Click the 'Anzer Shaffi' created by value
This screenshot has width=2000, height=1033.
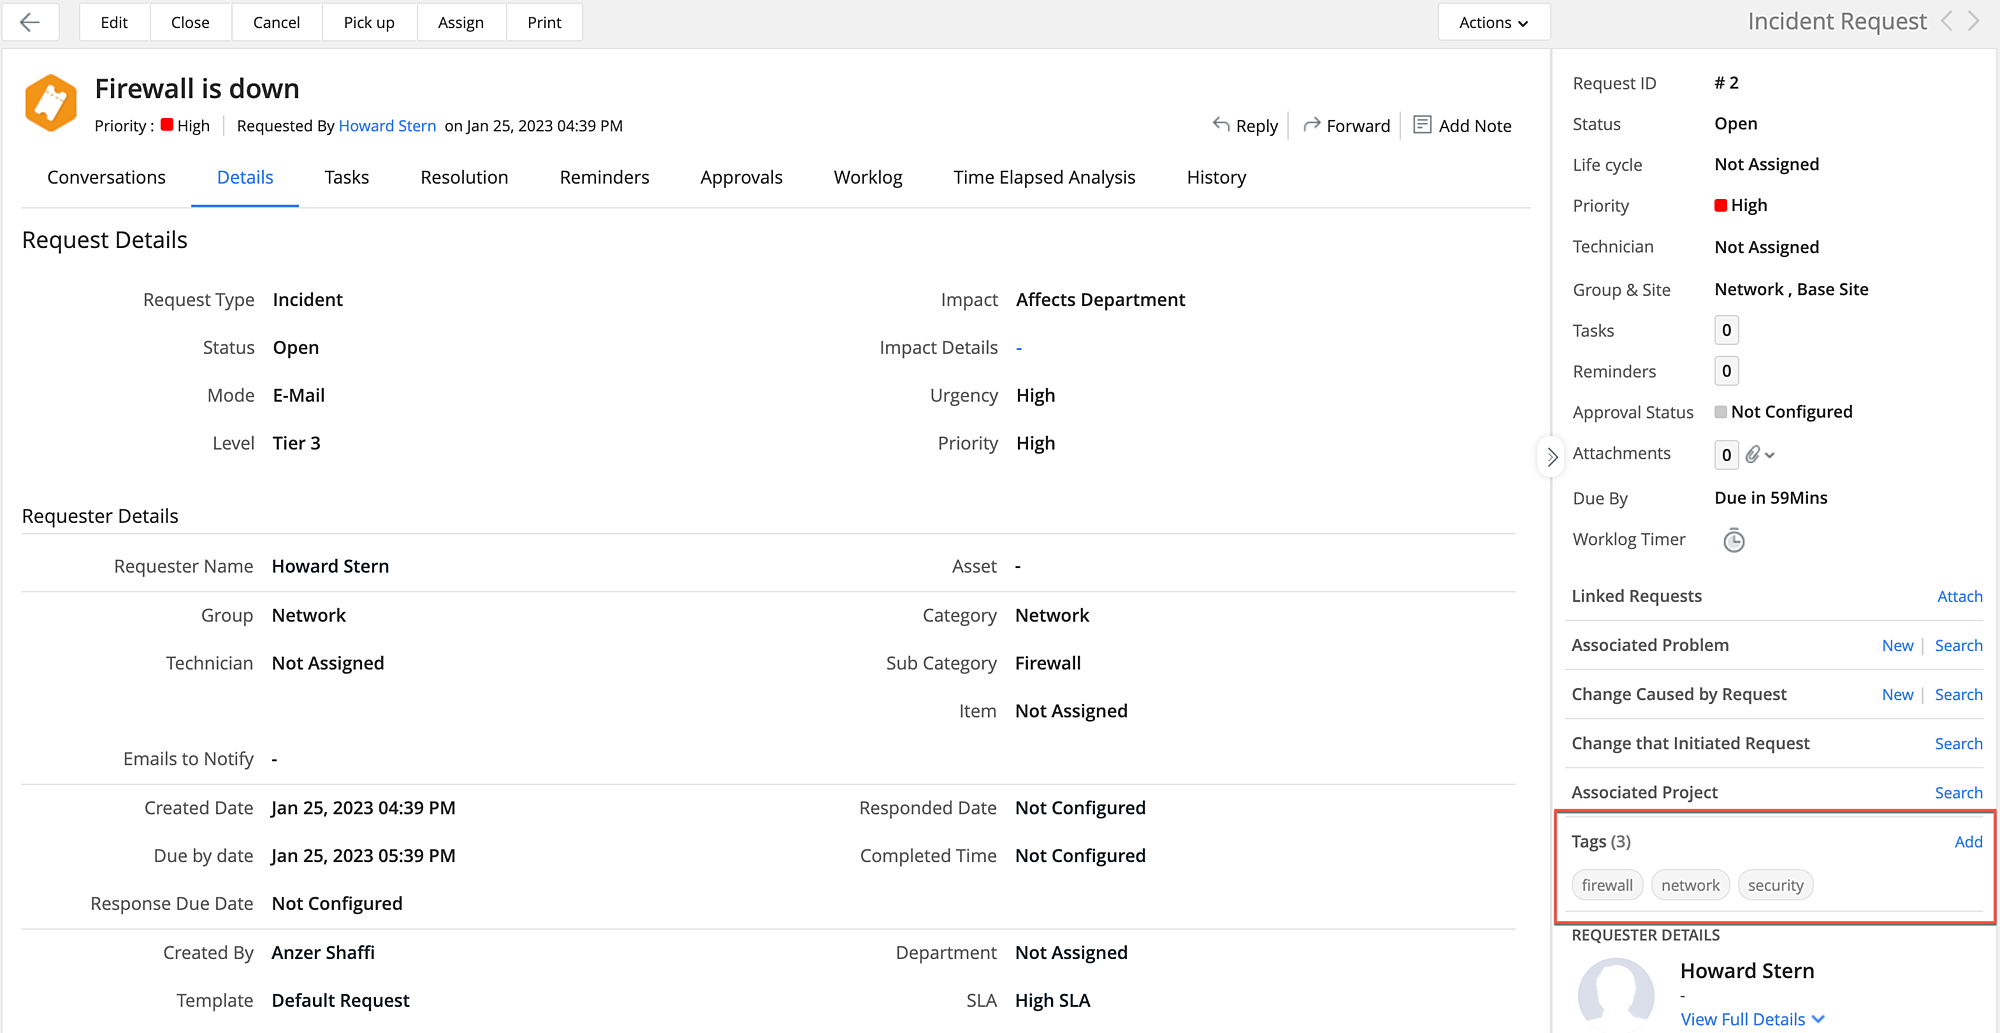pos(323,952)
